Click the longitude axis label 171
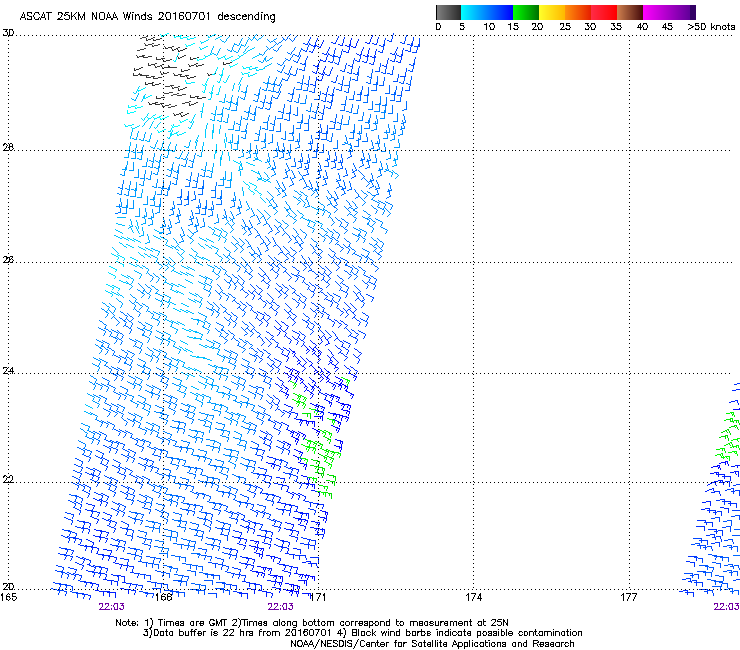Viewport: 740px width, 650px height. click(318, 598)
